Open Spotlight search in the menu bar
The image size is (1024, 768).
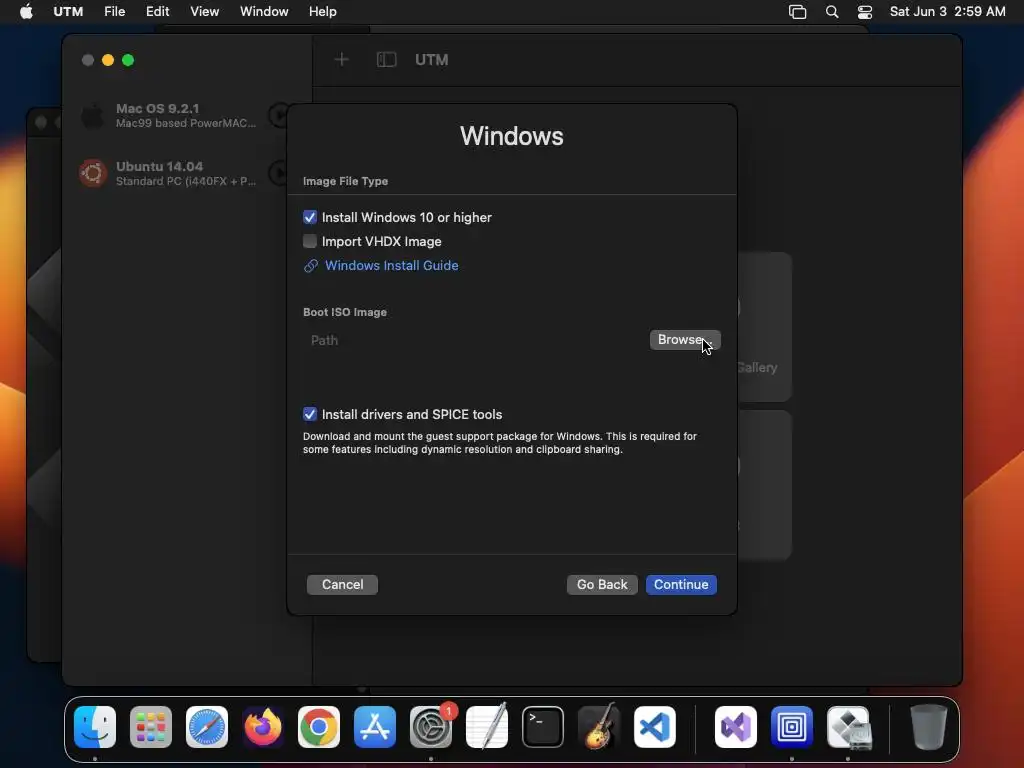click(832, 12)
